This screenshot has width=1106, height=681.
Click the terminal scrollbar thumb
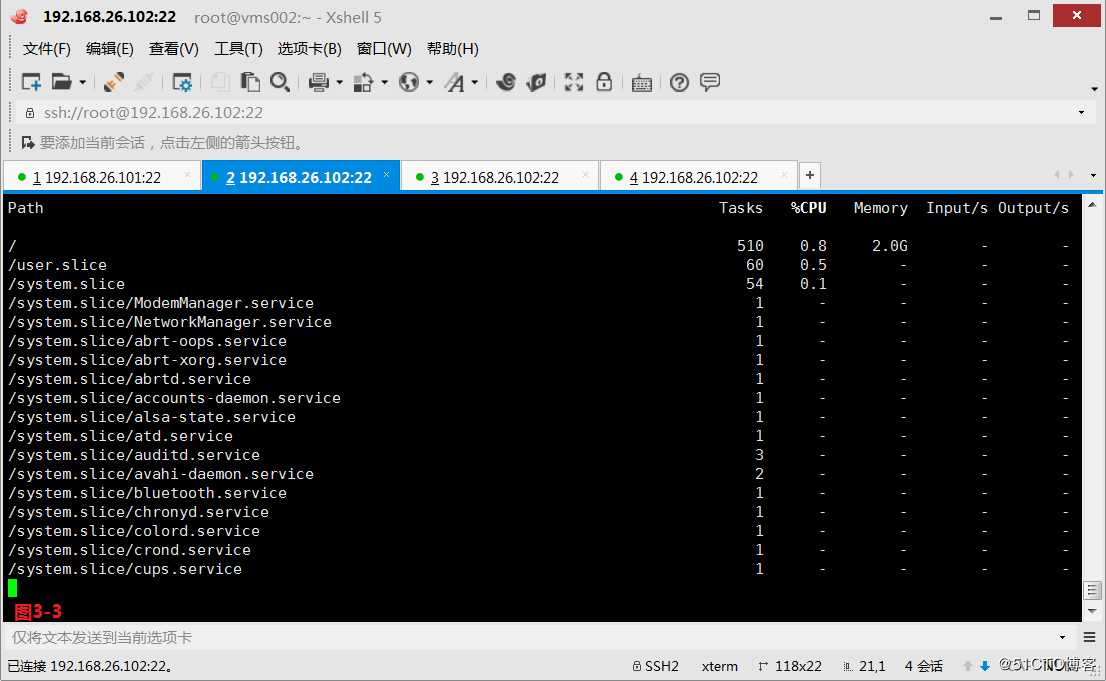pos(1092,590)
